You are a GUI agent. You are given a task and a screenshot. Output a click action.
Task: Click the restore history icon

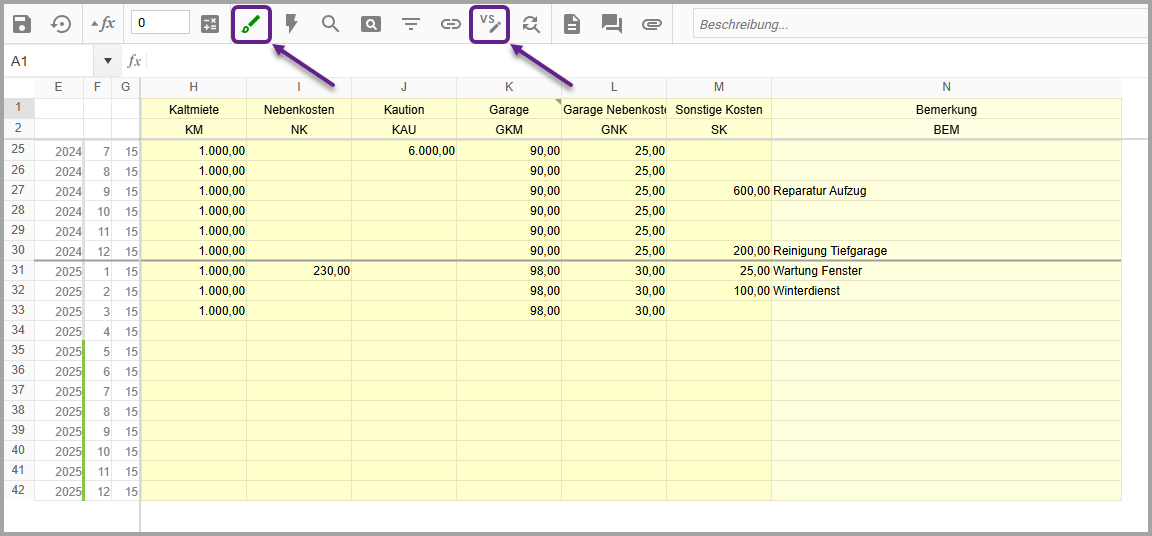pos(61,24)
